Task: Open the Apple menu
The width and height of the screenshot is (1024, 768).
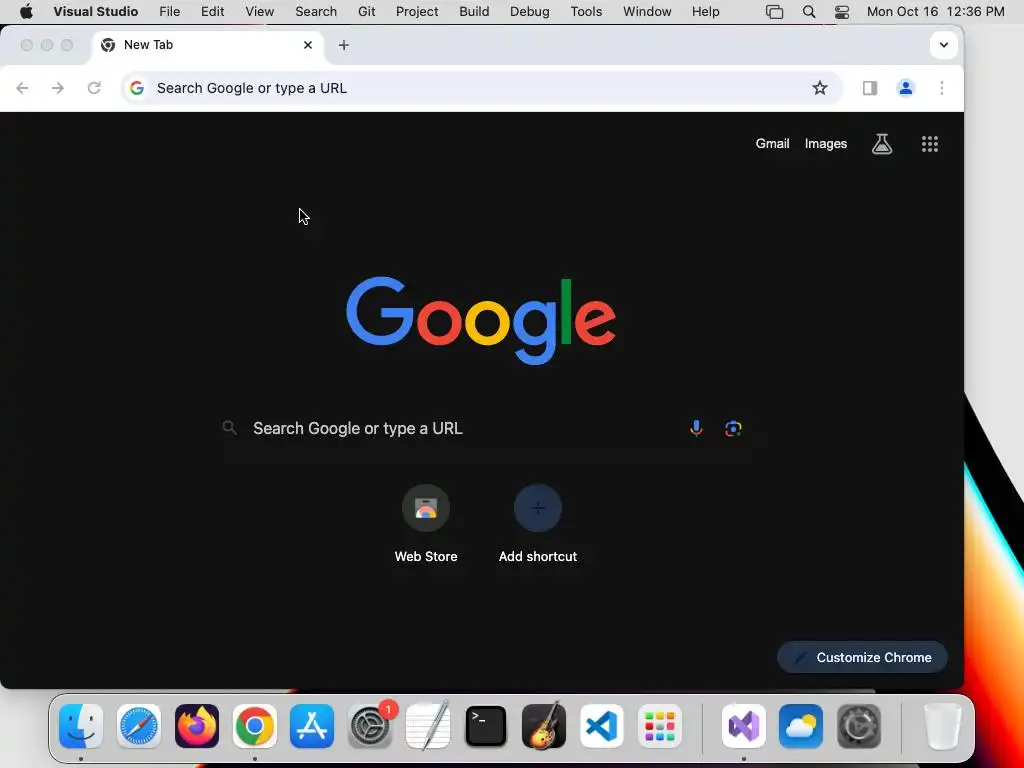Action: [x=26, y=12]
